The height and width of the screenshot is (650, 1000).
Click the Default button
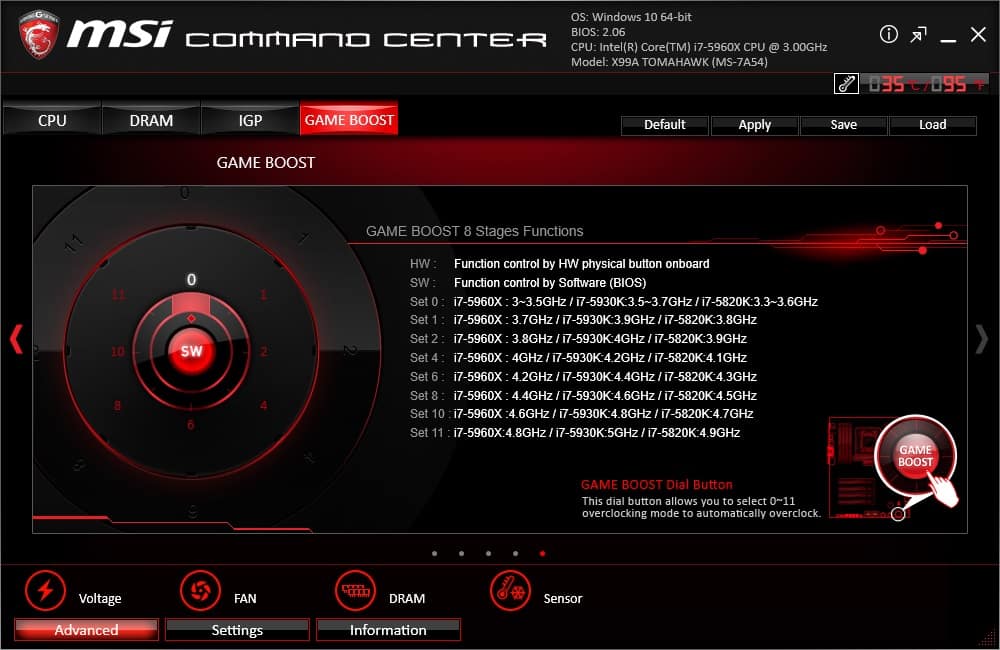pos(665,125)
